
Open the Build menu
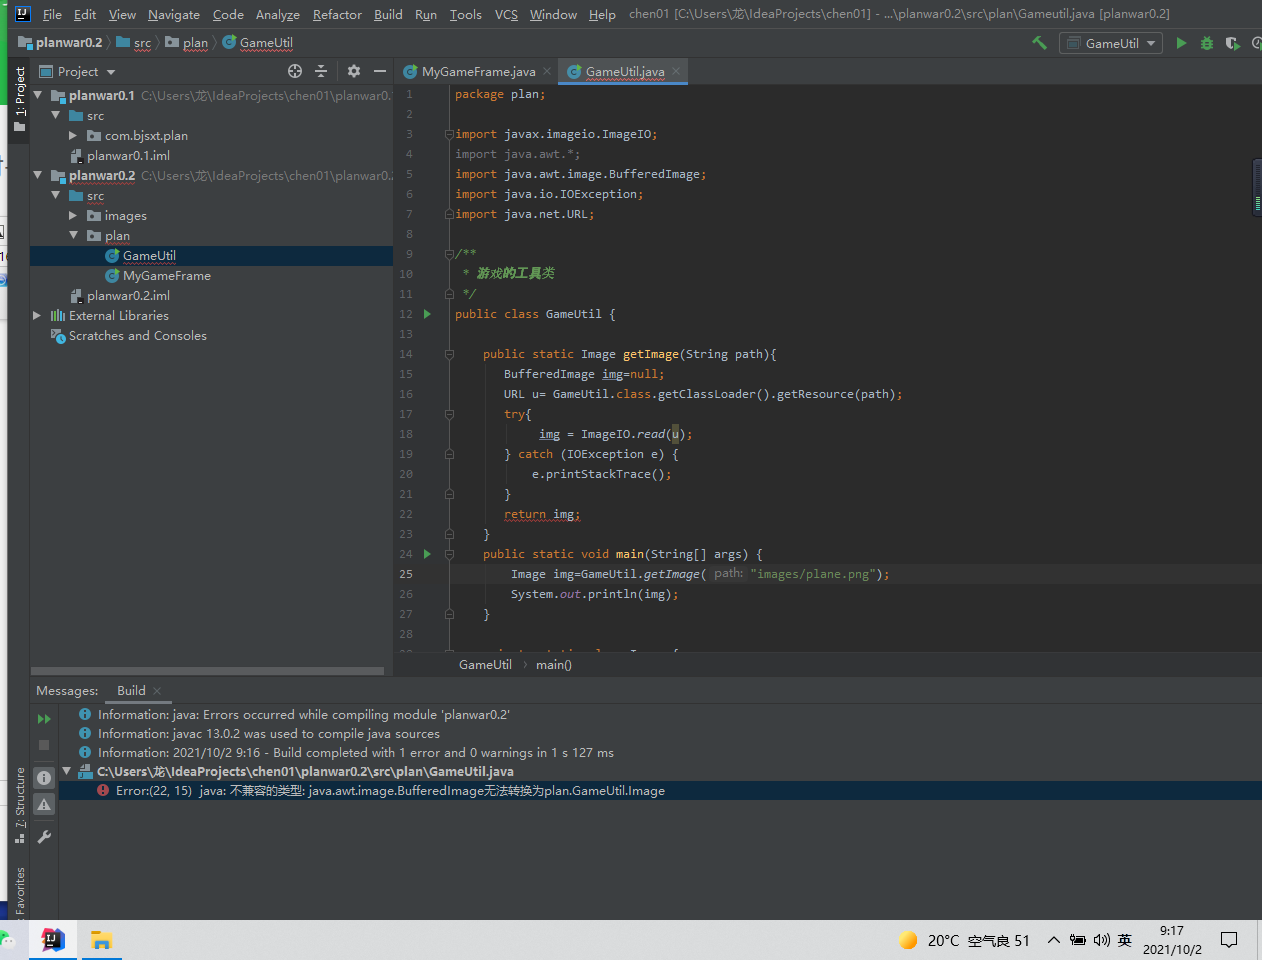[x=388, y=14]
